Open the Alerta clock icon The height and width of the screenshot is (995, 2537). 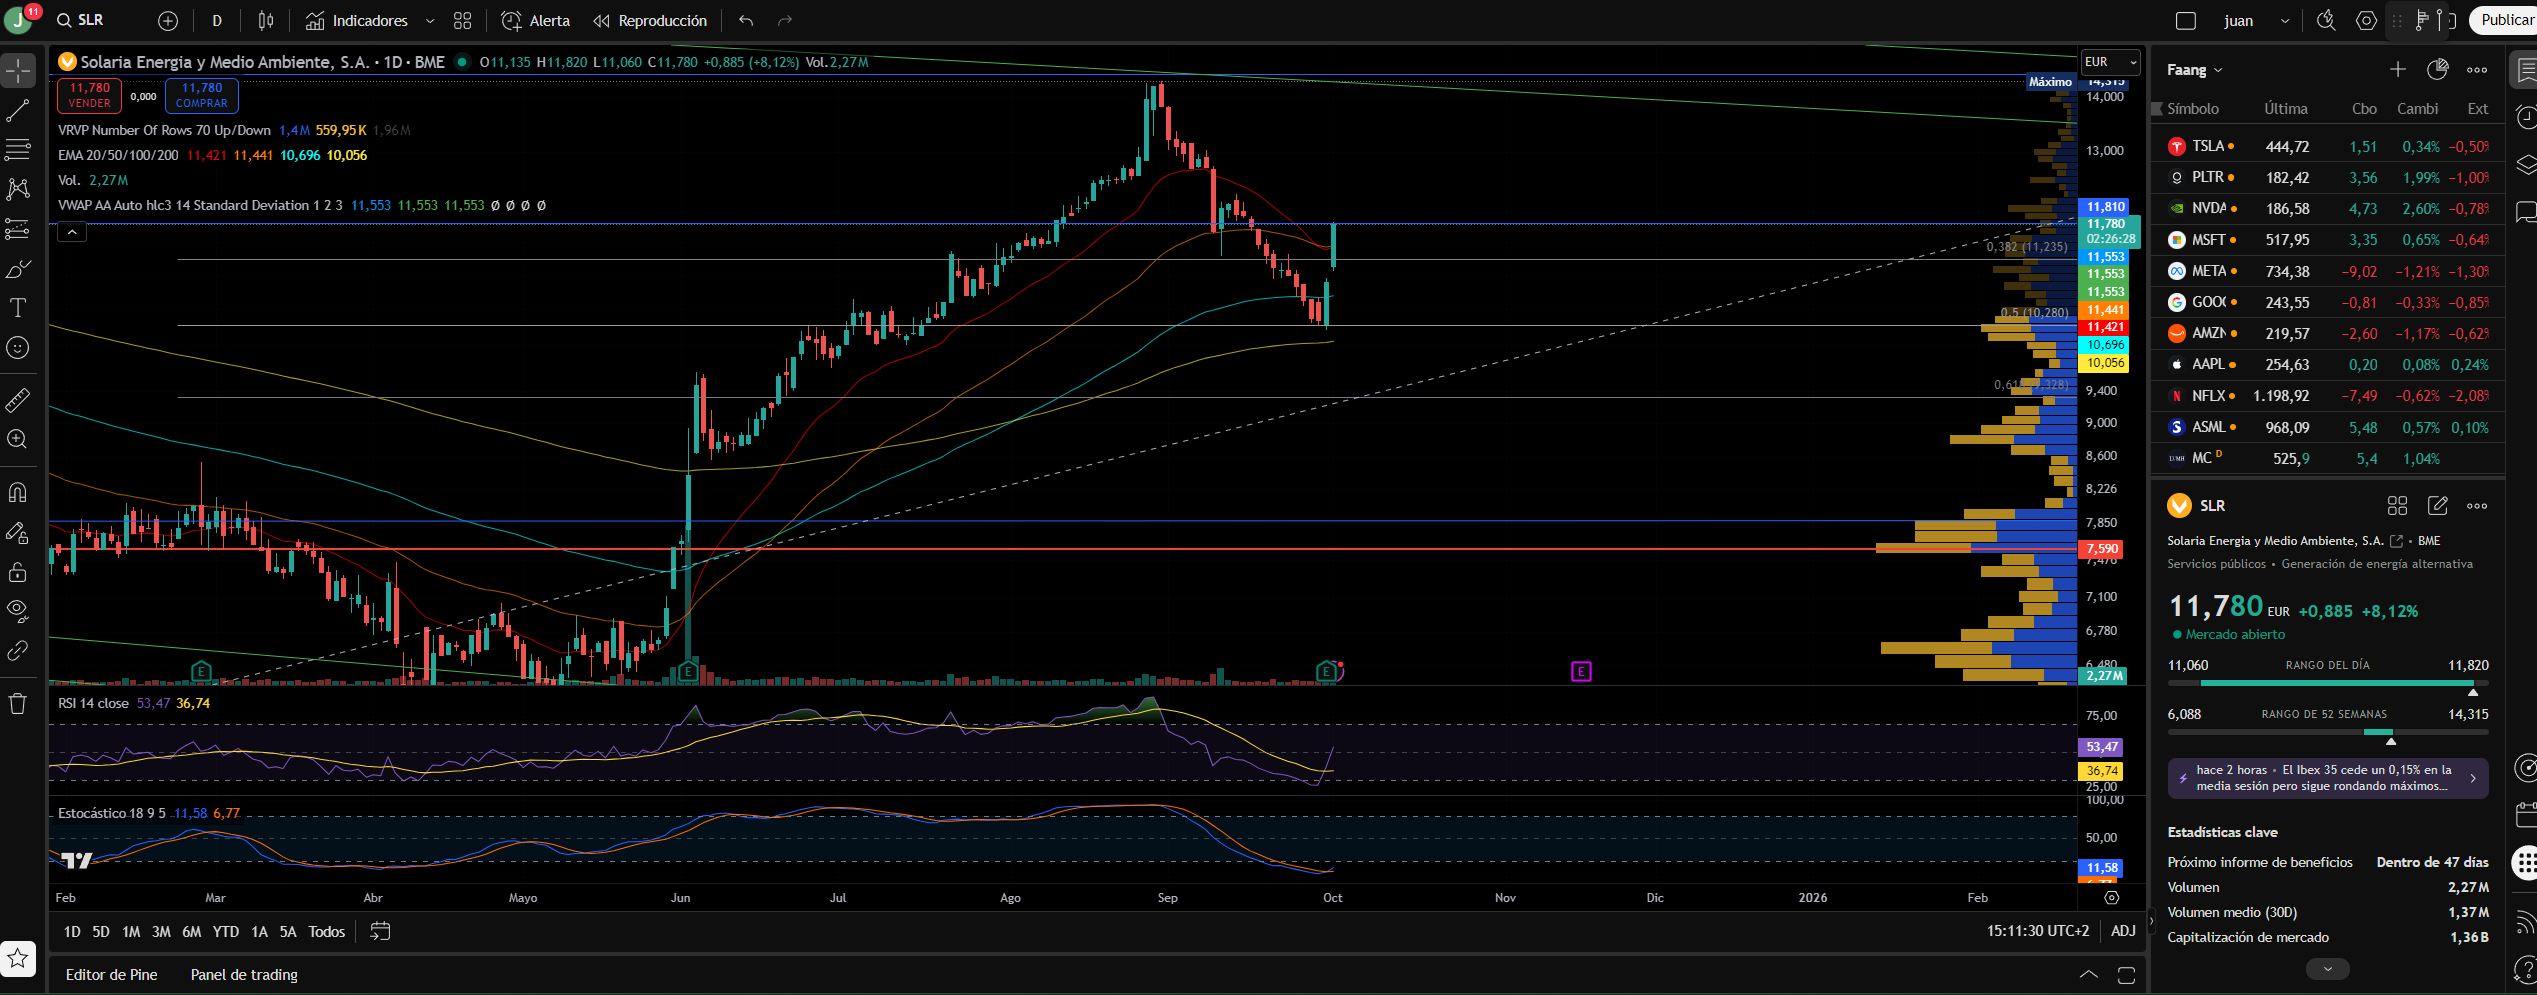(x=511, y=20)
